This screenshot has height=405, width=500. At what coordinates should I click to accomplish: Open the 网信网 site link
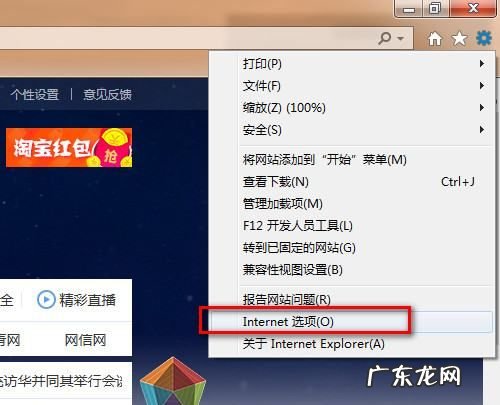click(x=85, y=340)
